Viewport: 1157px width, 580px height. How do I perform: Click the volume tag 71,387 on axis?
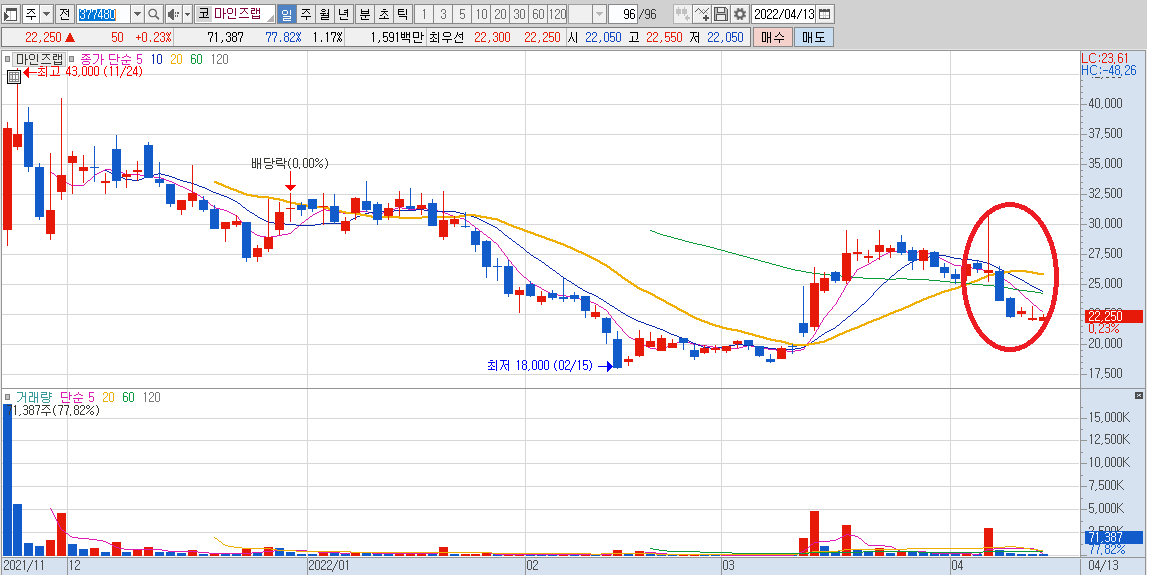[x=1113, y=538]
